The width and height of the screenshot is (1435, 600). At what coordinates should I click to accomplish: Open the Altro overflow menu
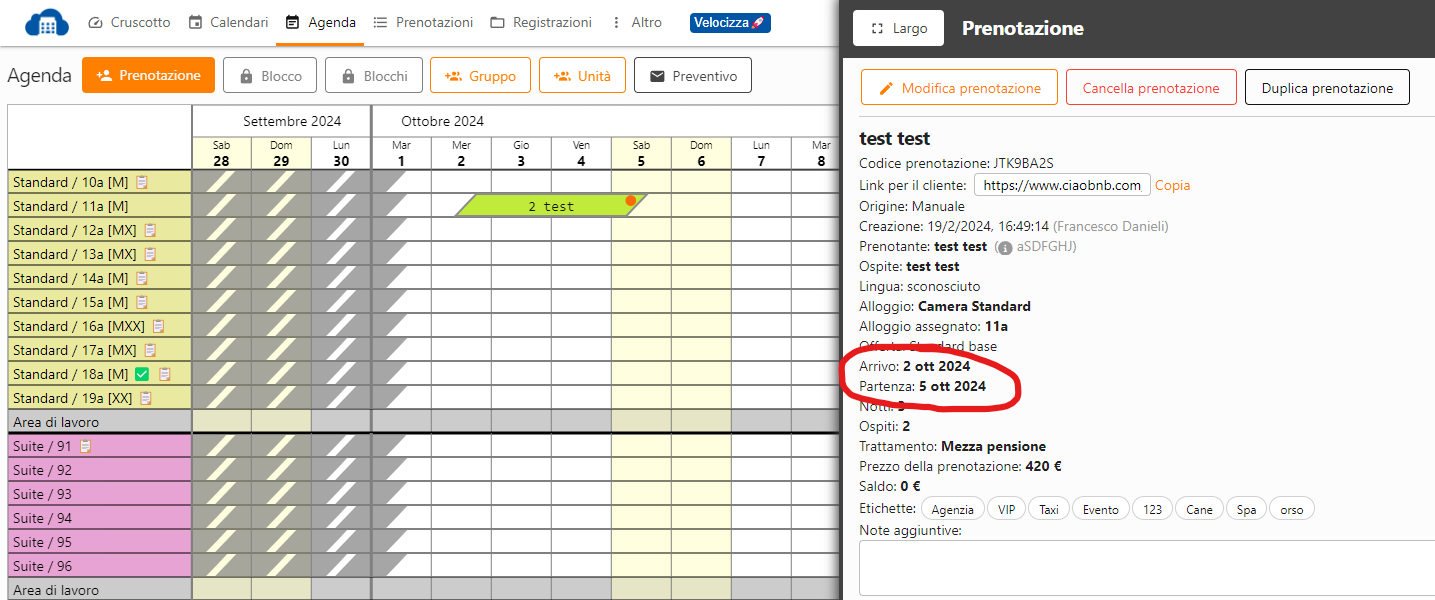click(x=636, y=22)
